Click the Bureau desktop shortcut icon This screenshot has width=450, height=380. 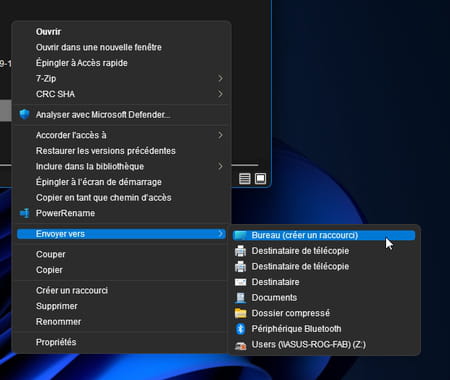(x=240, y=235)
